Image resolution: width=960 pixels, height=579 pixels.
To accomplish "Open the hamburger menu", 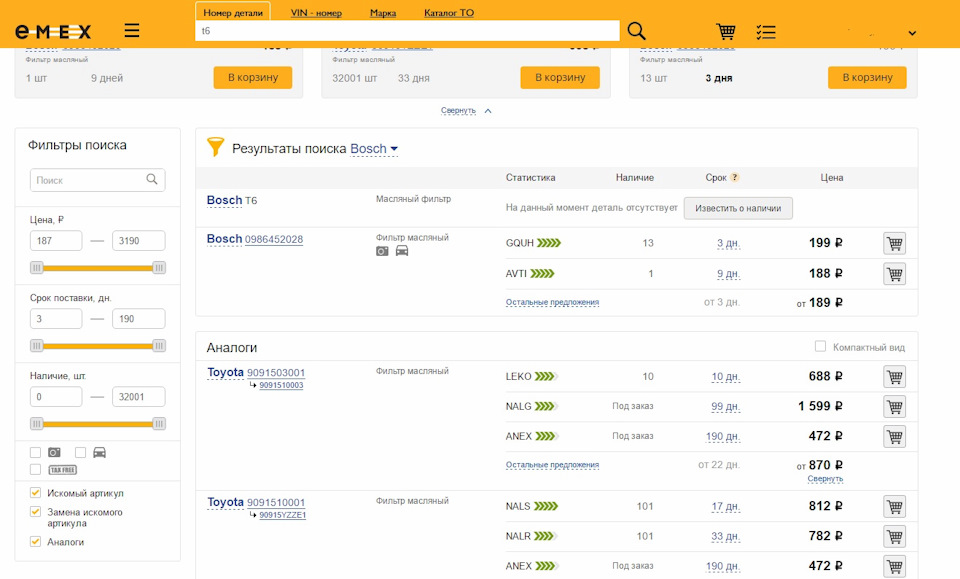I will coord(132,31).
